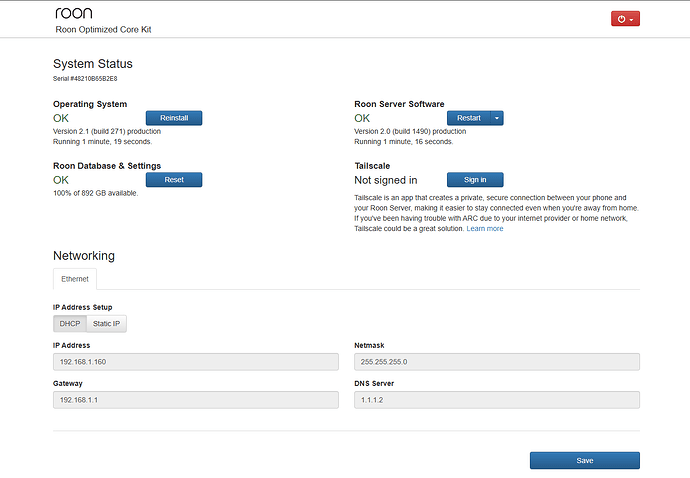
Task: Click the Netmask field 255.255.255.0
Action: click(497, 362)
